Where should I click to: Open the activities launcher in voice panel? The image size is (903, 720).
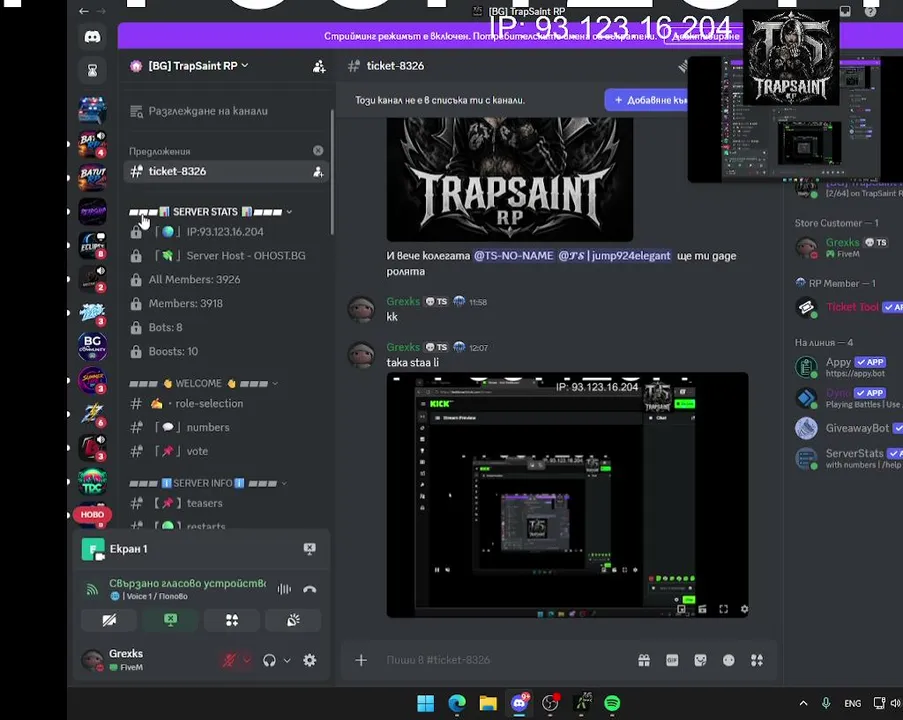232,620
